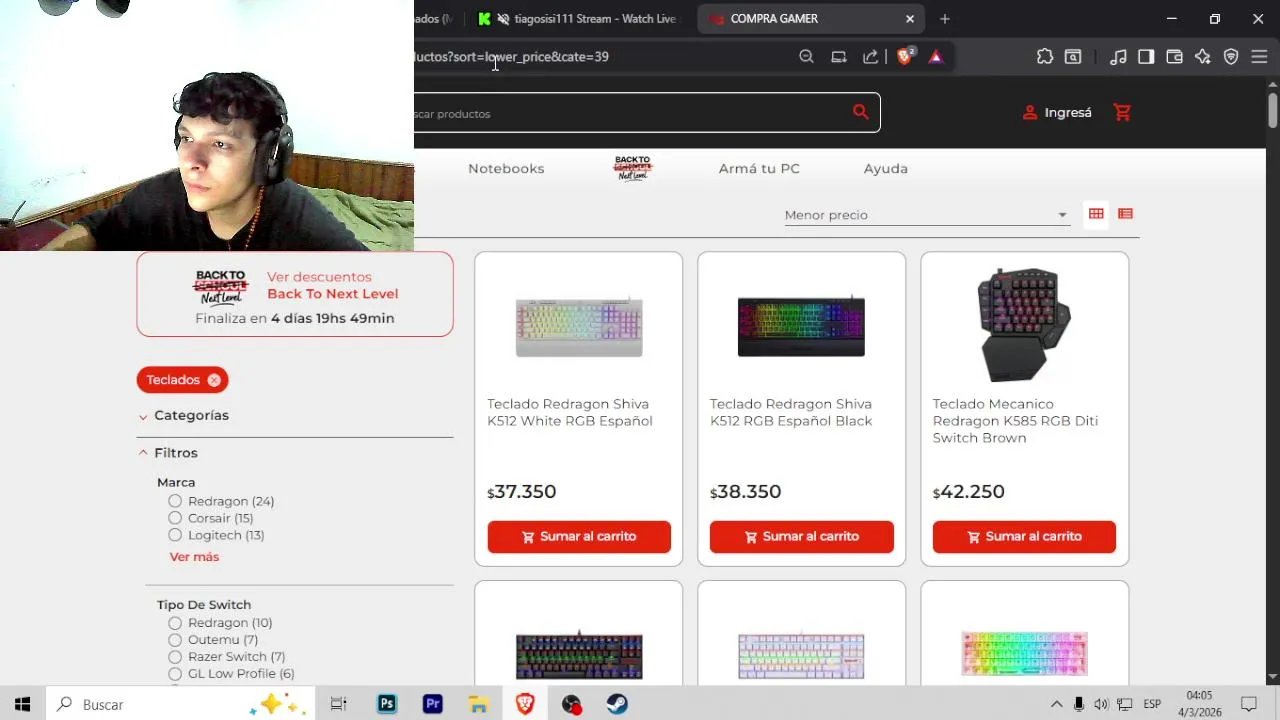Switch to list view layout
The width and height of the screenshot is (1280, 720).
tap(1125, 213)
